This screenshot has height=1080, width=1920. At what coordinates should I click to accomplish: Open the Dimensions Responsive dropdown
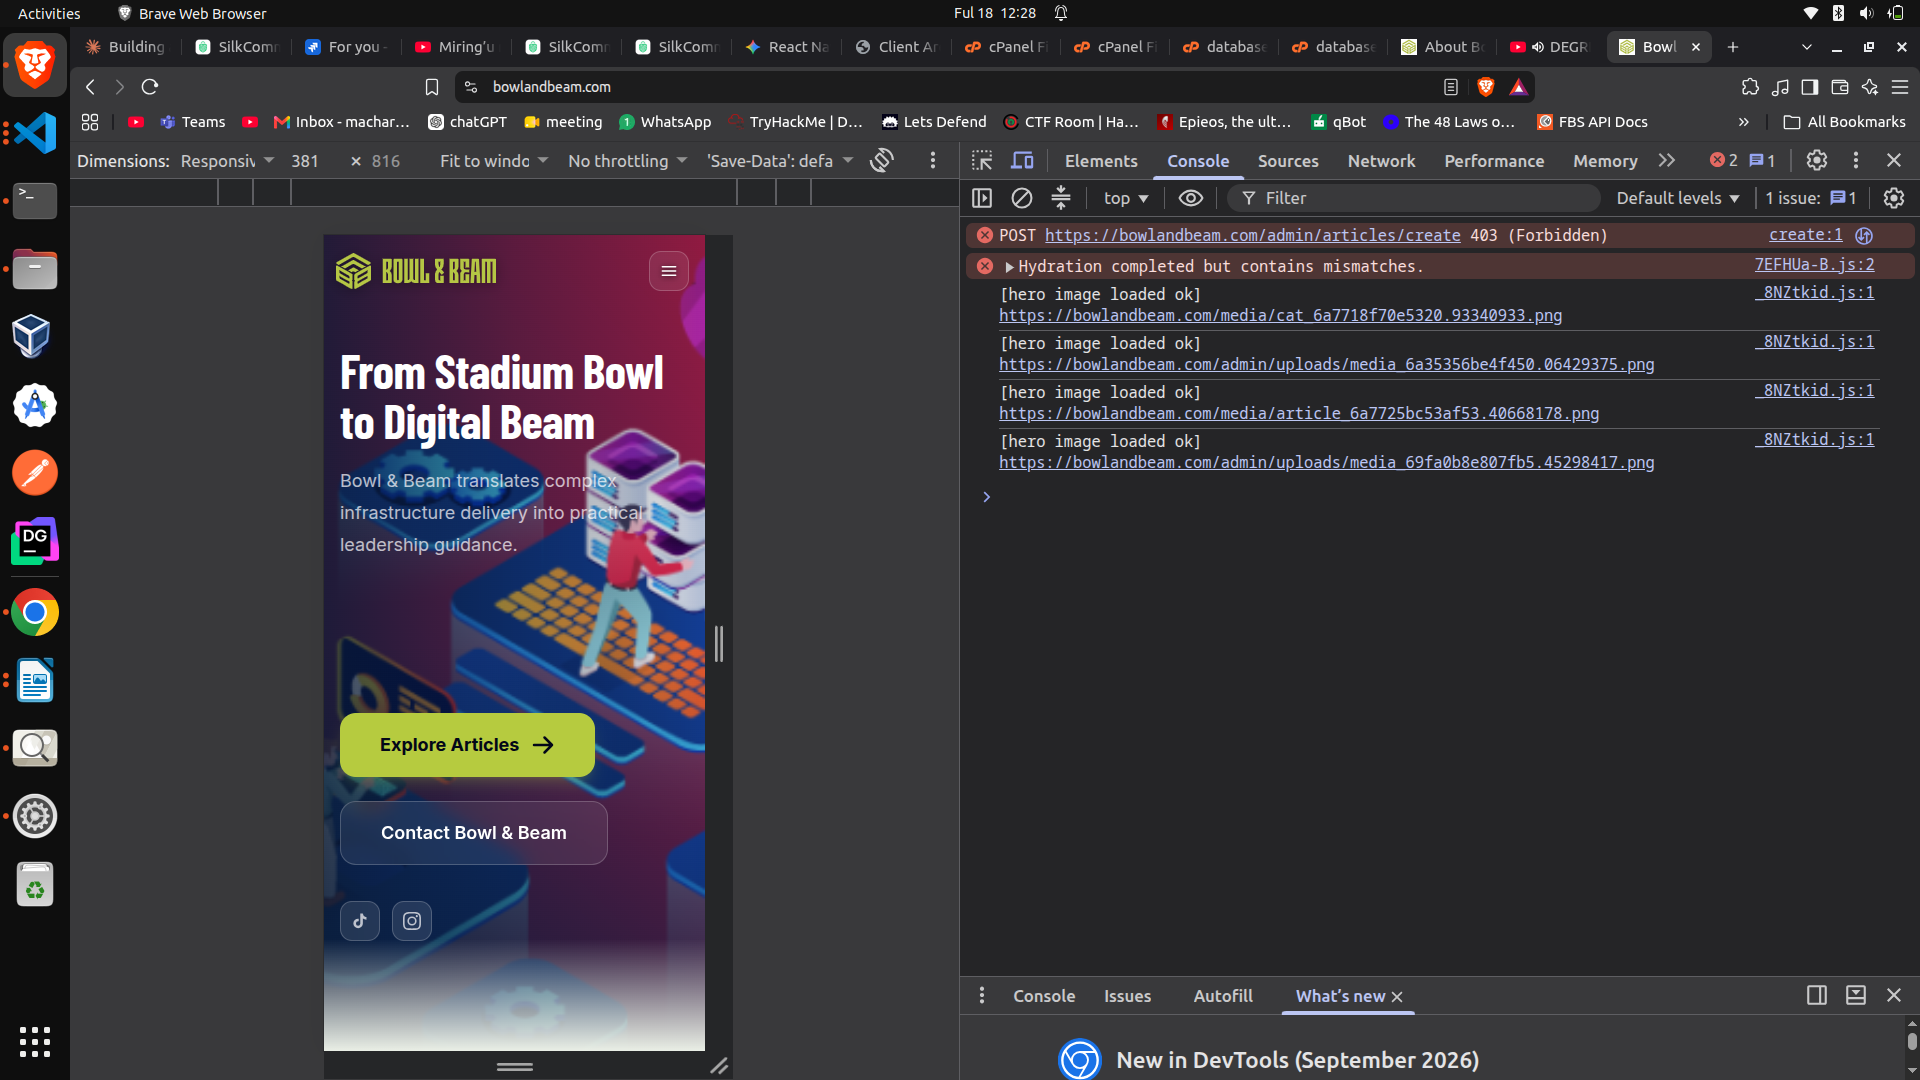click(x=227, y=161)
